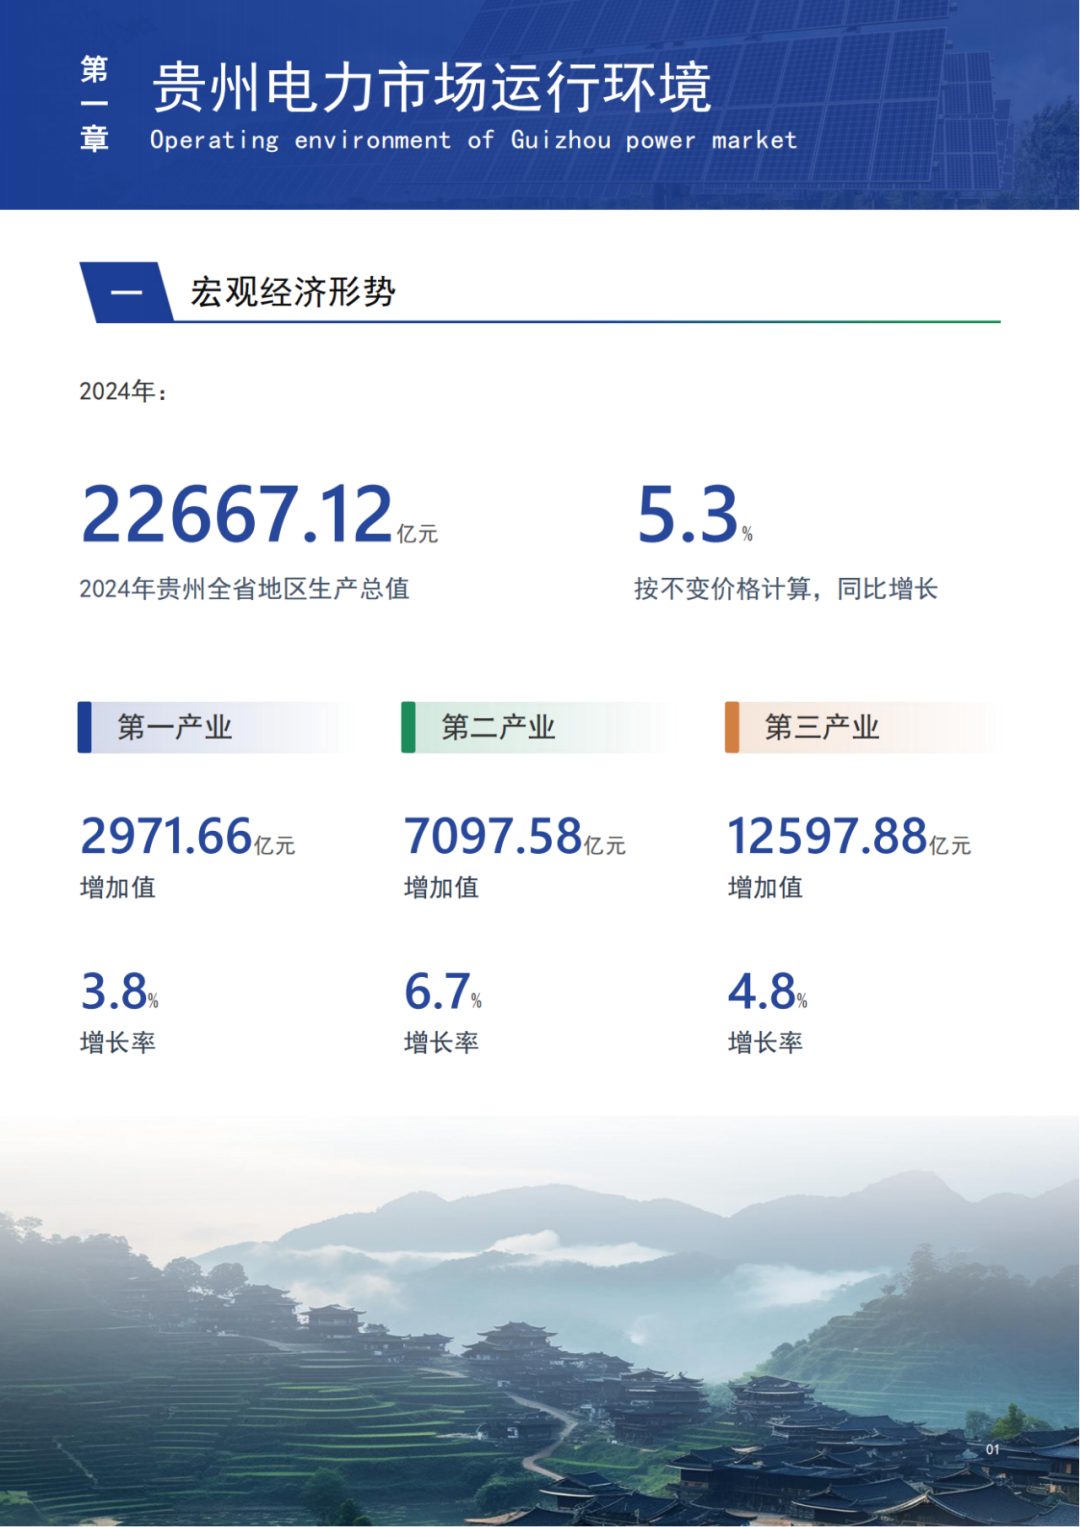
Task: Click the 第一产业 header
Action: coord(174,727)
